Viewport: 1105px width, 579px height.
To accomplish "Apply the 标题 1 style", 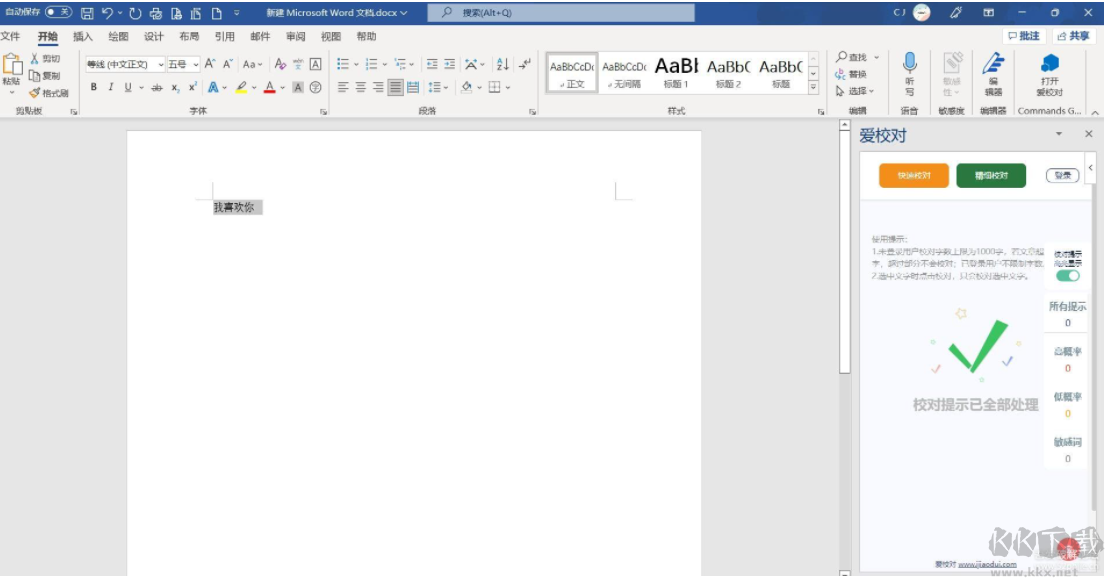I will (x=676, y=72).
